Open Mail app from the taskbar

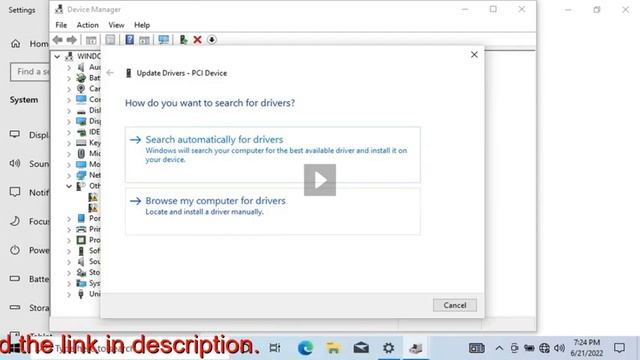(x=361, y=348)
